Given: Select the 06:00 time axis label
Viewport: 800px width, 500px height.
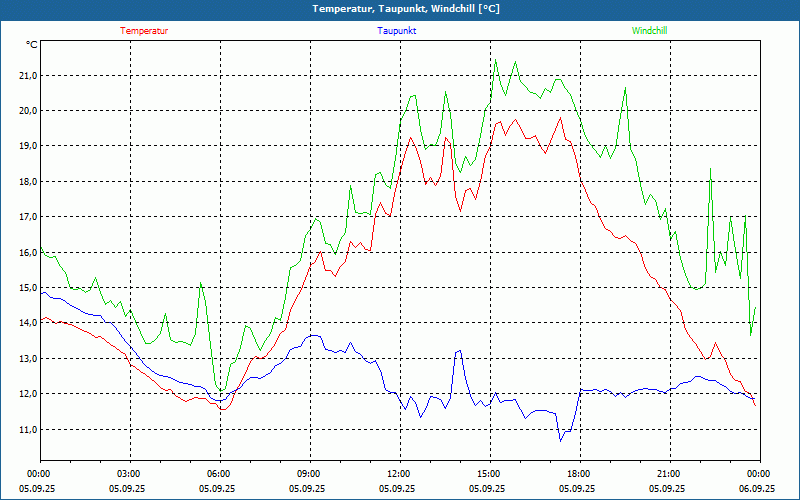Looking at the screenshot, I should pyautogui.click(x=219, y=474).
